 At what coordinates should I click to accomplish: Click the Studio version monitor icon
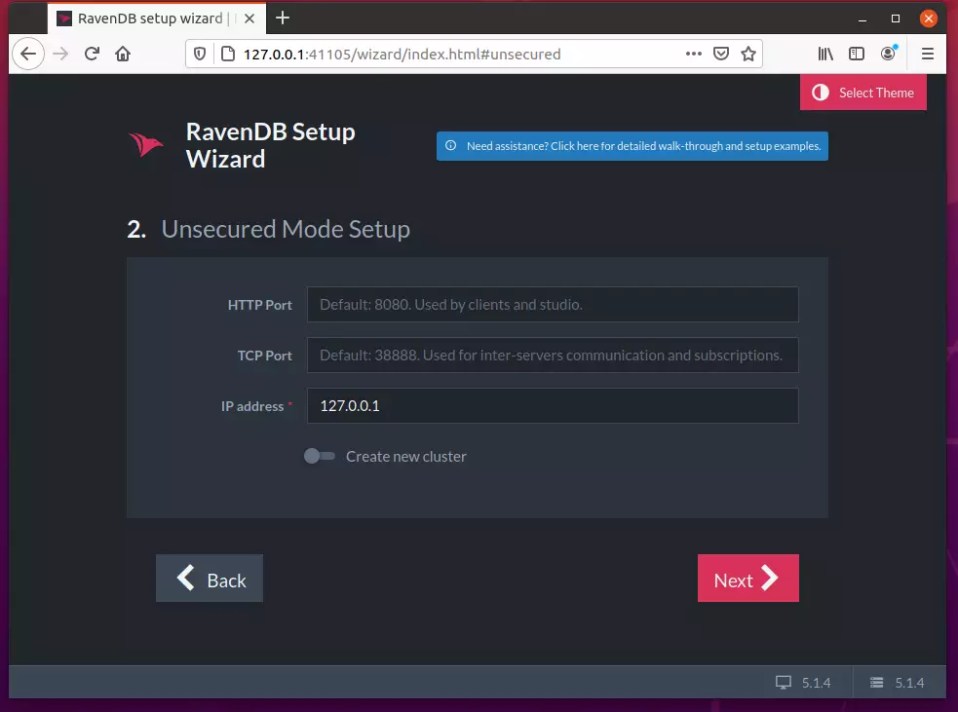tap(785, 682)
